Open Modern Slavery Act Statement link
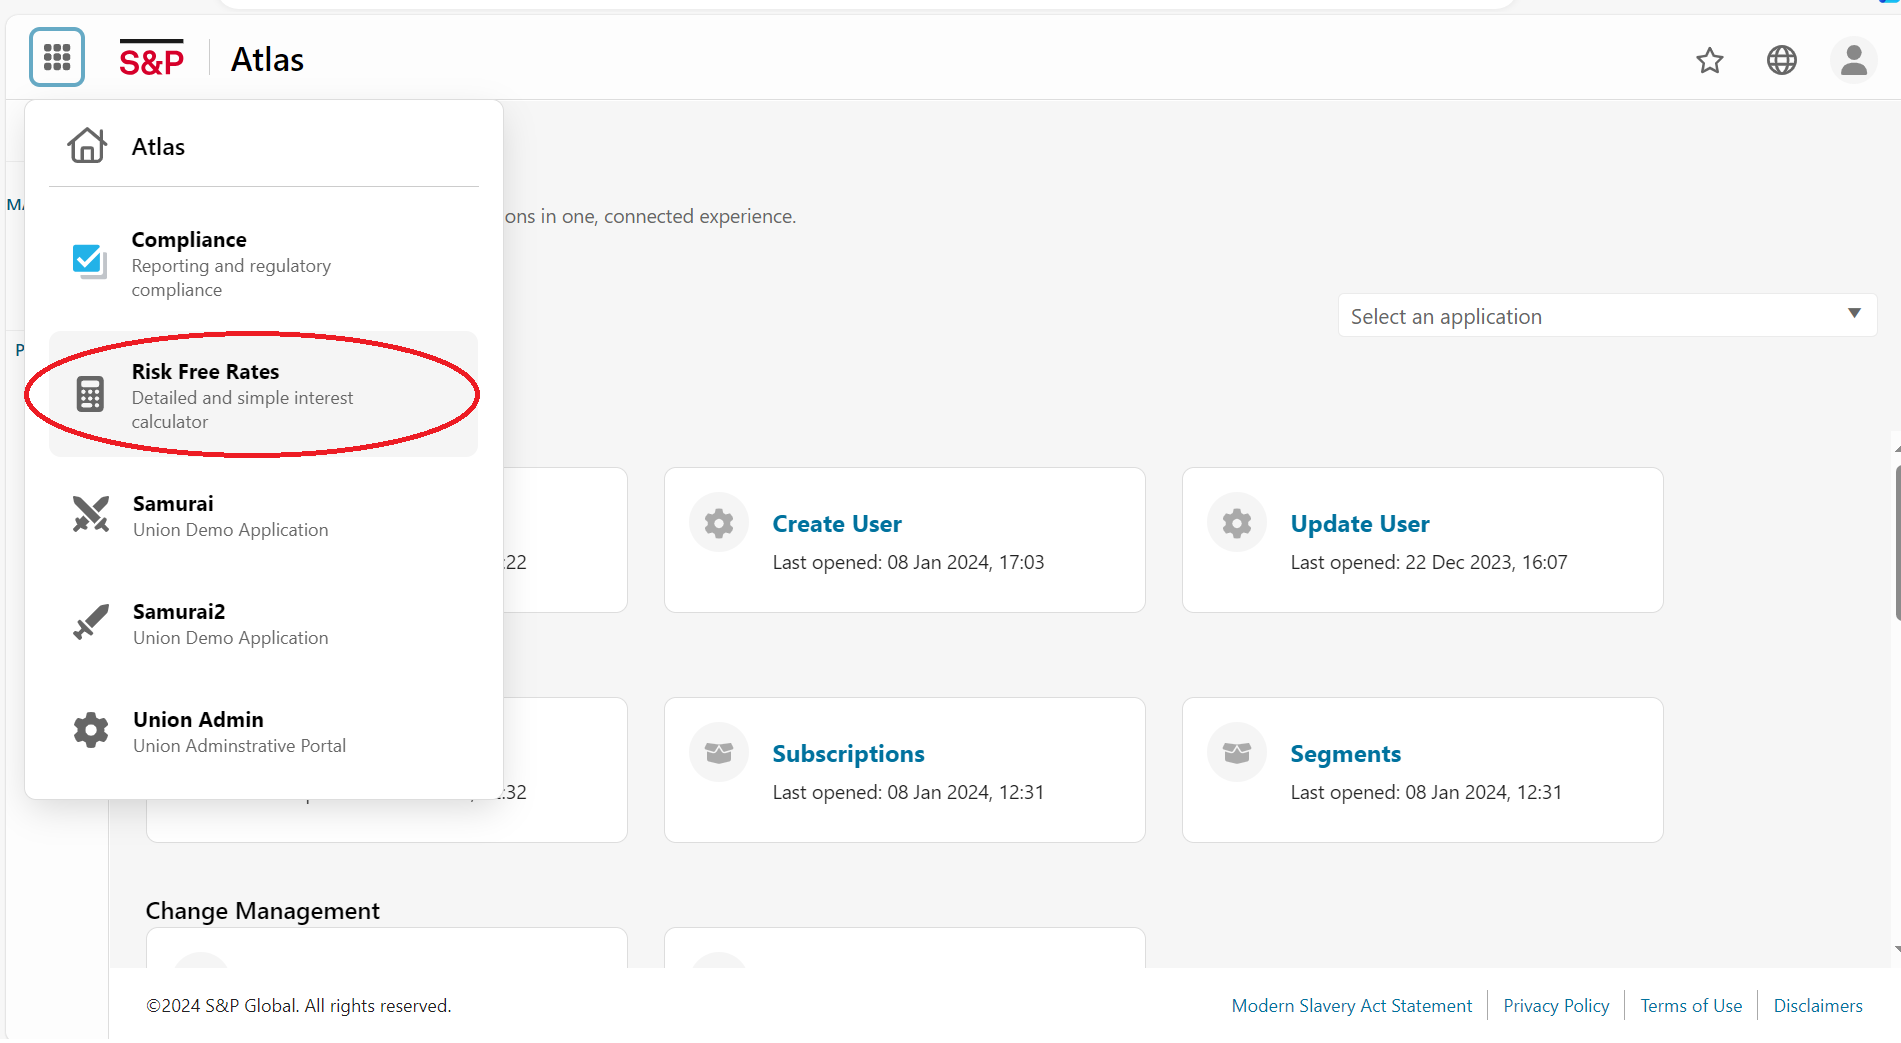This screenshot has height=1043, width=1901. click(1352, 1006)
